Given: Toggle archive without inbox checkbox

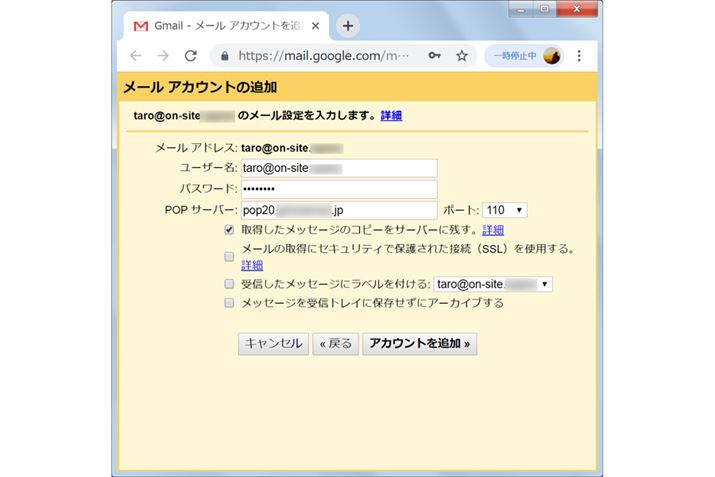Looking at the screenshot, I should click(230, 302).
